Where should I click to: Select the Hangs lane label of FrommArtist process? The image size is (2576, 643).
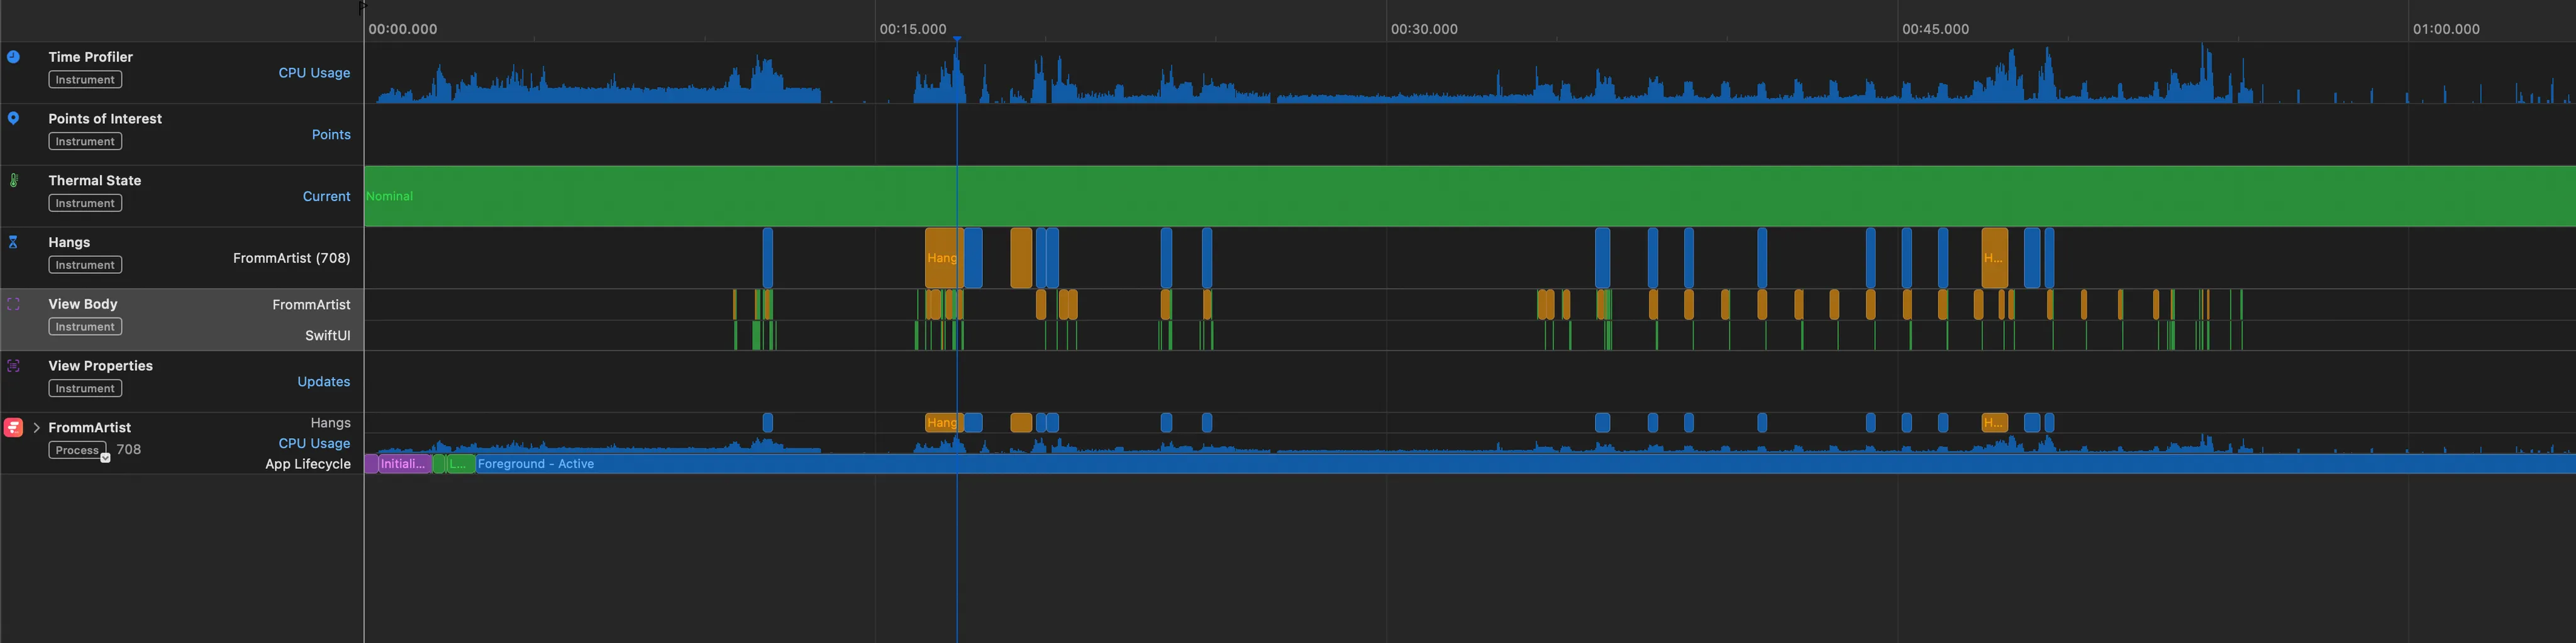(330, 423)
